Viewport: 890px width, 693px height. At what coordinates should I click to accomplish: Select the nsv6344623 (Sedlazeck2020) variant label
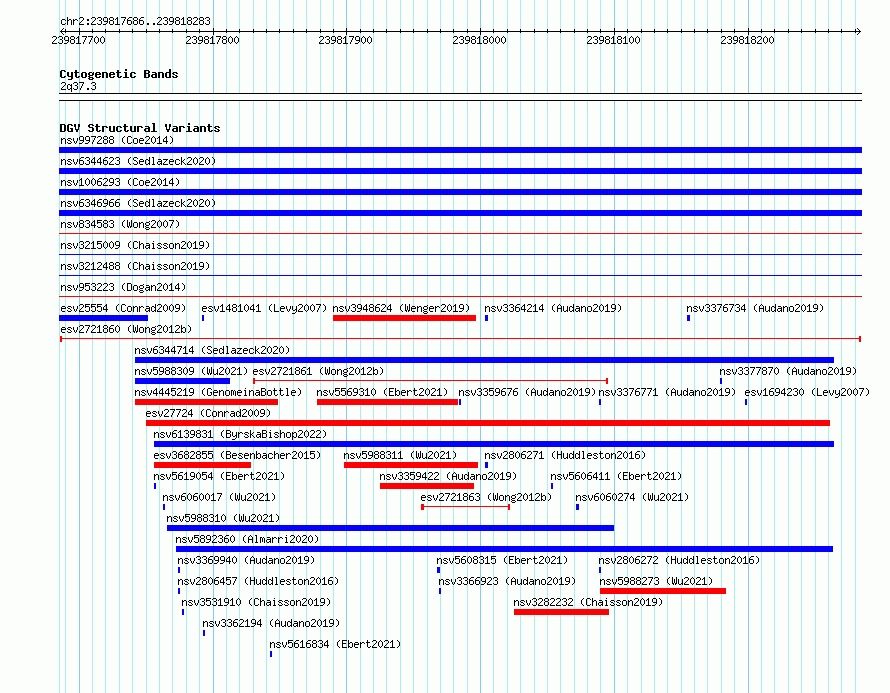pyautogui.click(x=138, y=161)
